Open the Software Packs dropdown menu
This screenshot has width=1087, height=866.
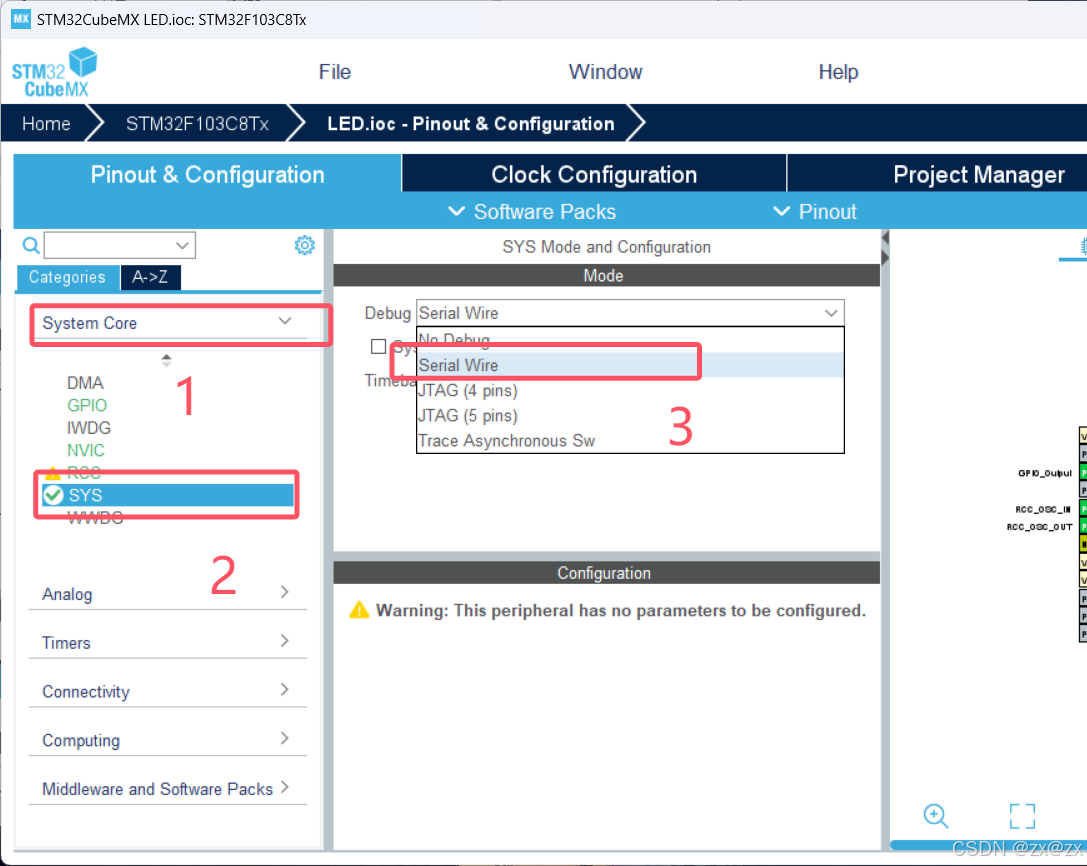click(532, 211)
